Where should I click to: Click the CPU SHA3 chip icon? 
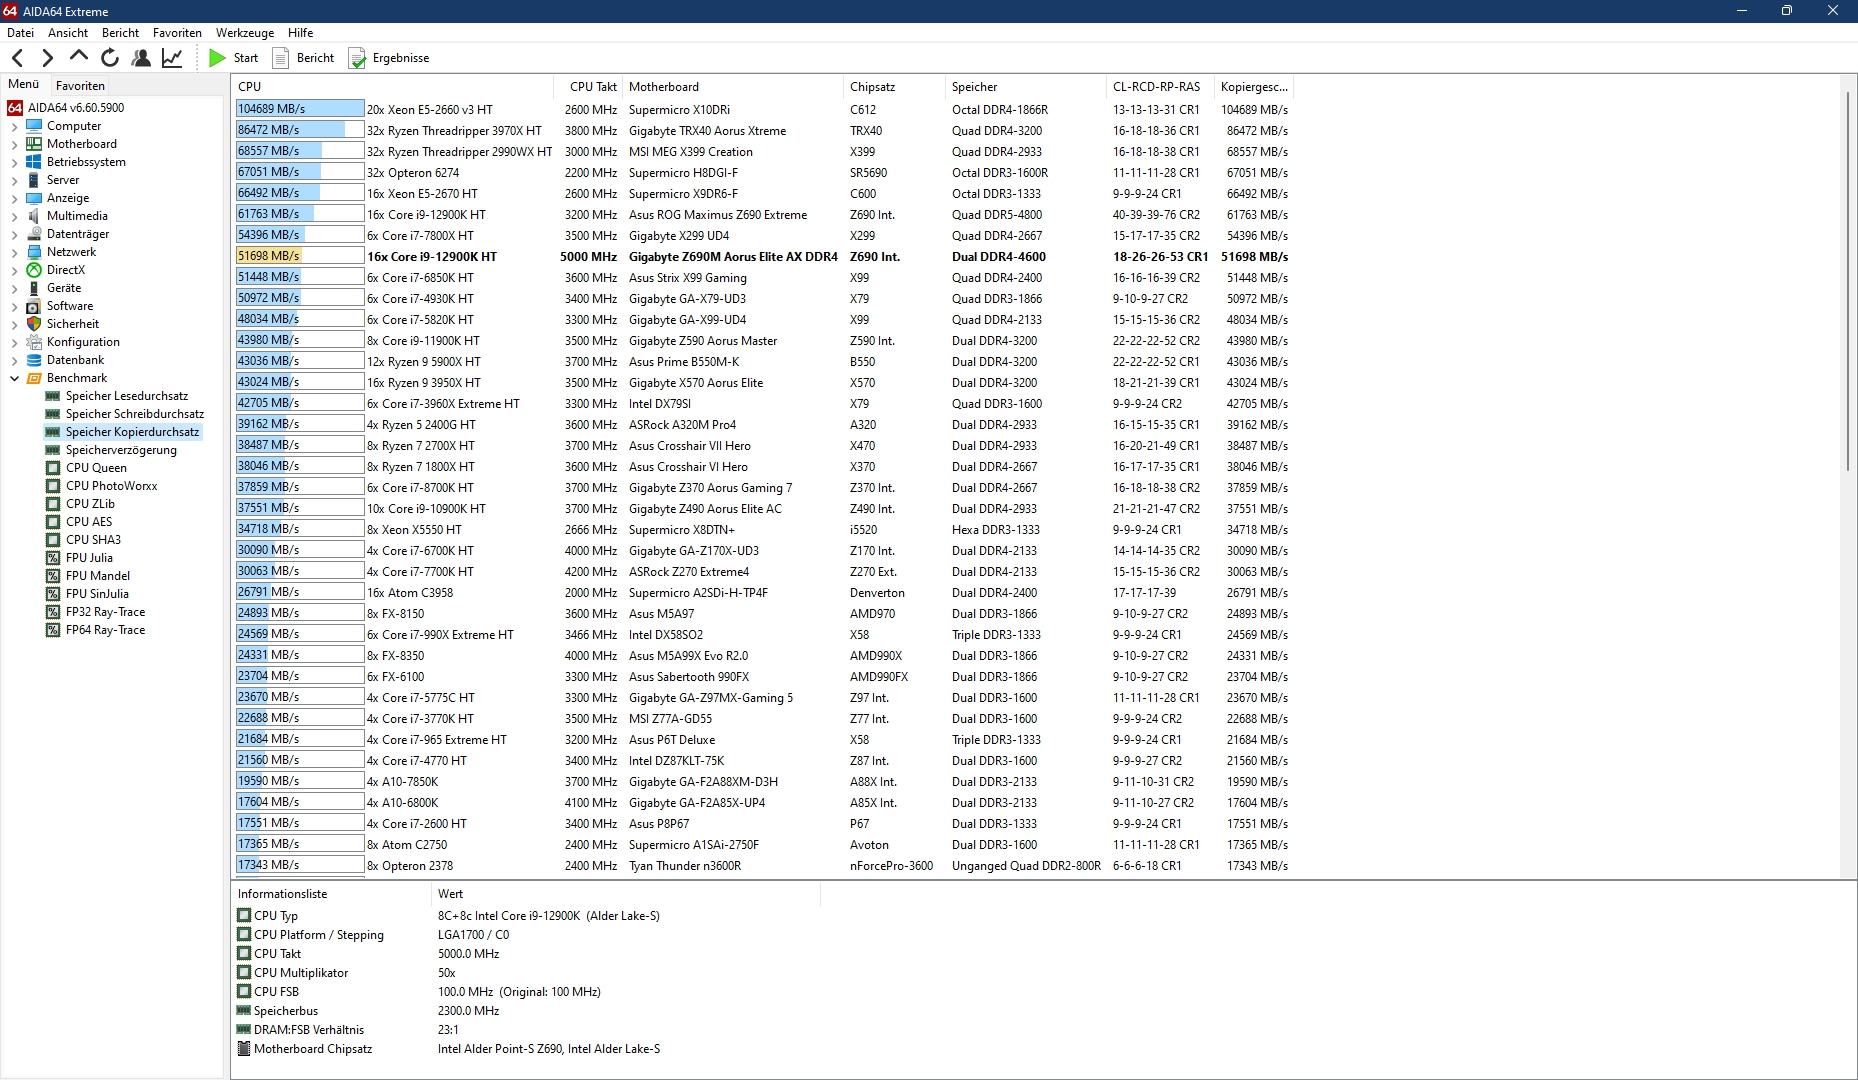(53, 540)
